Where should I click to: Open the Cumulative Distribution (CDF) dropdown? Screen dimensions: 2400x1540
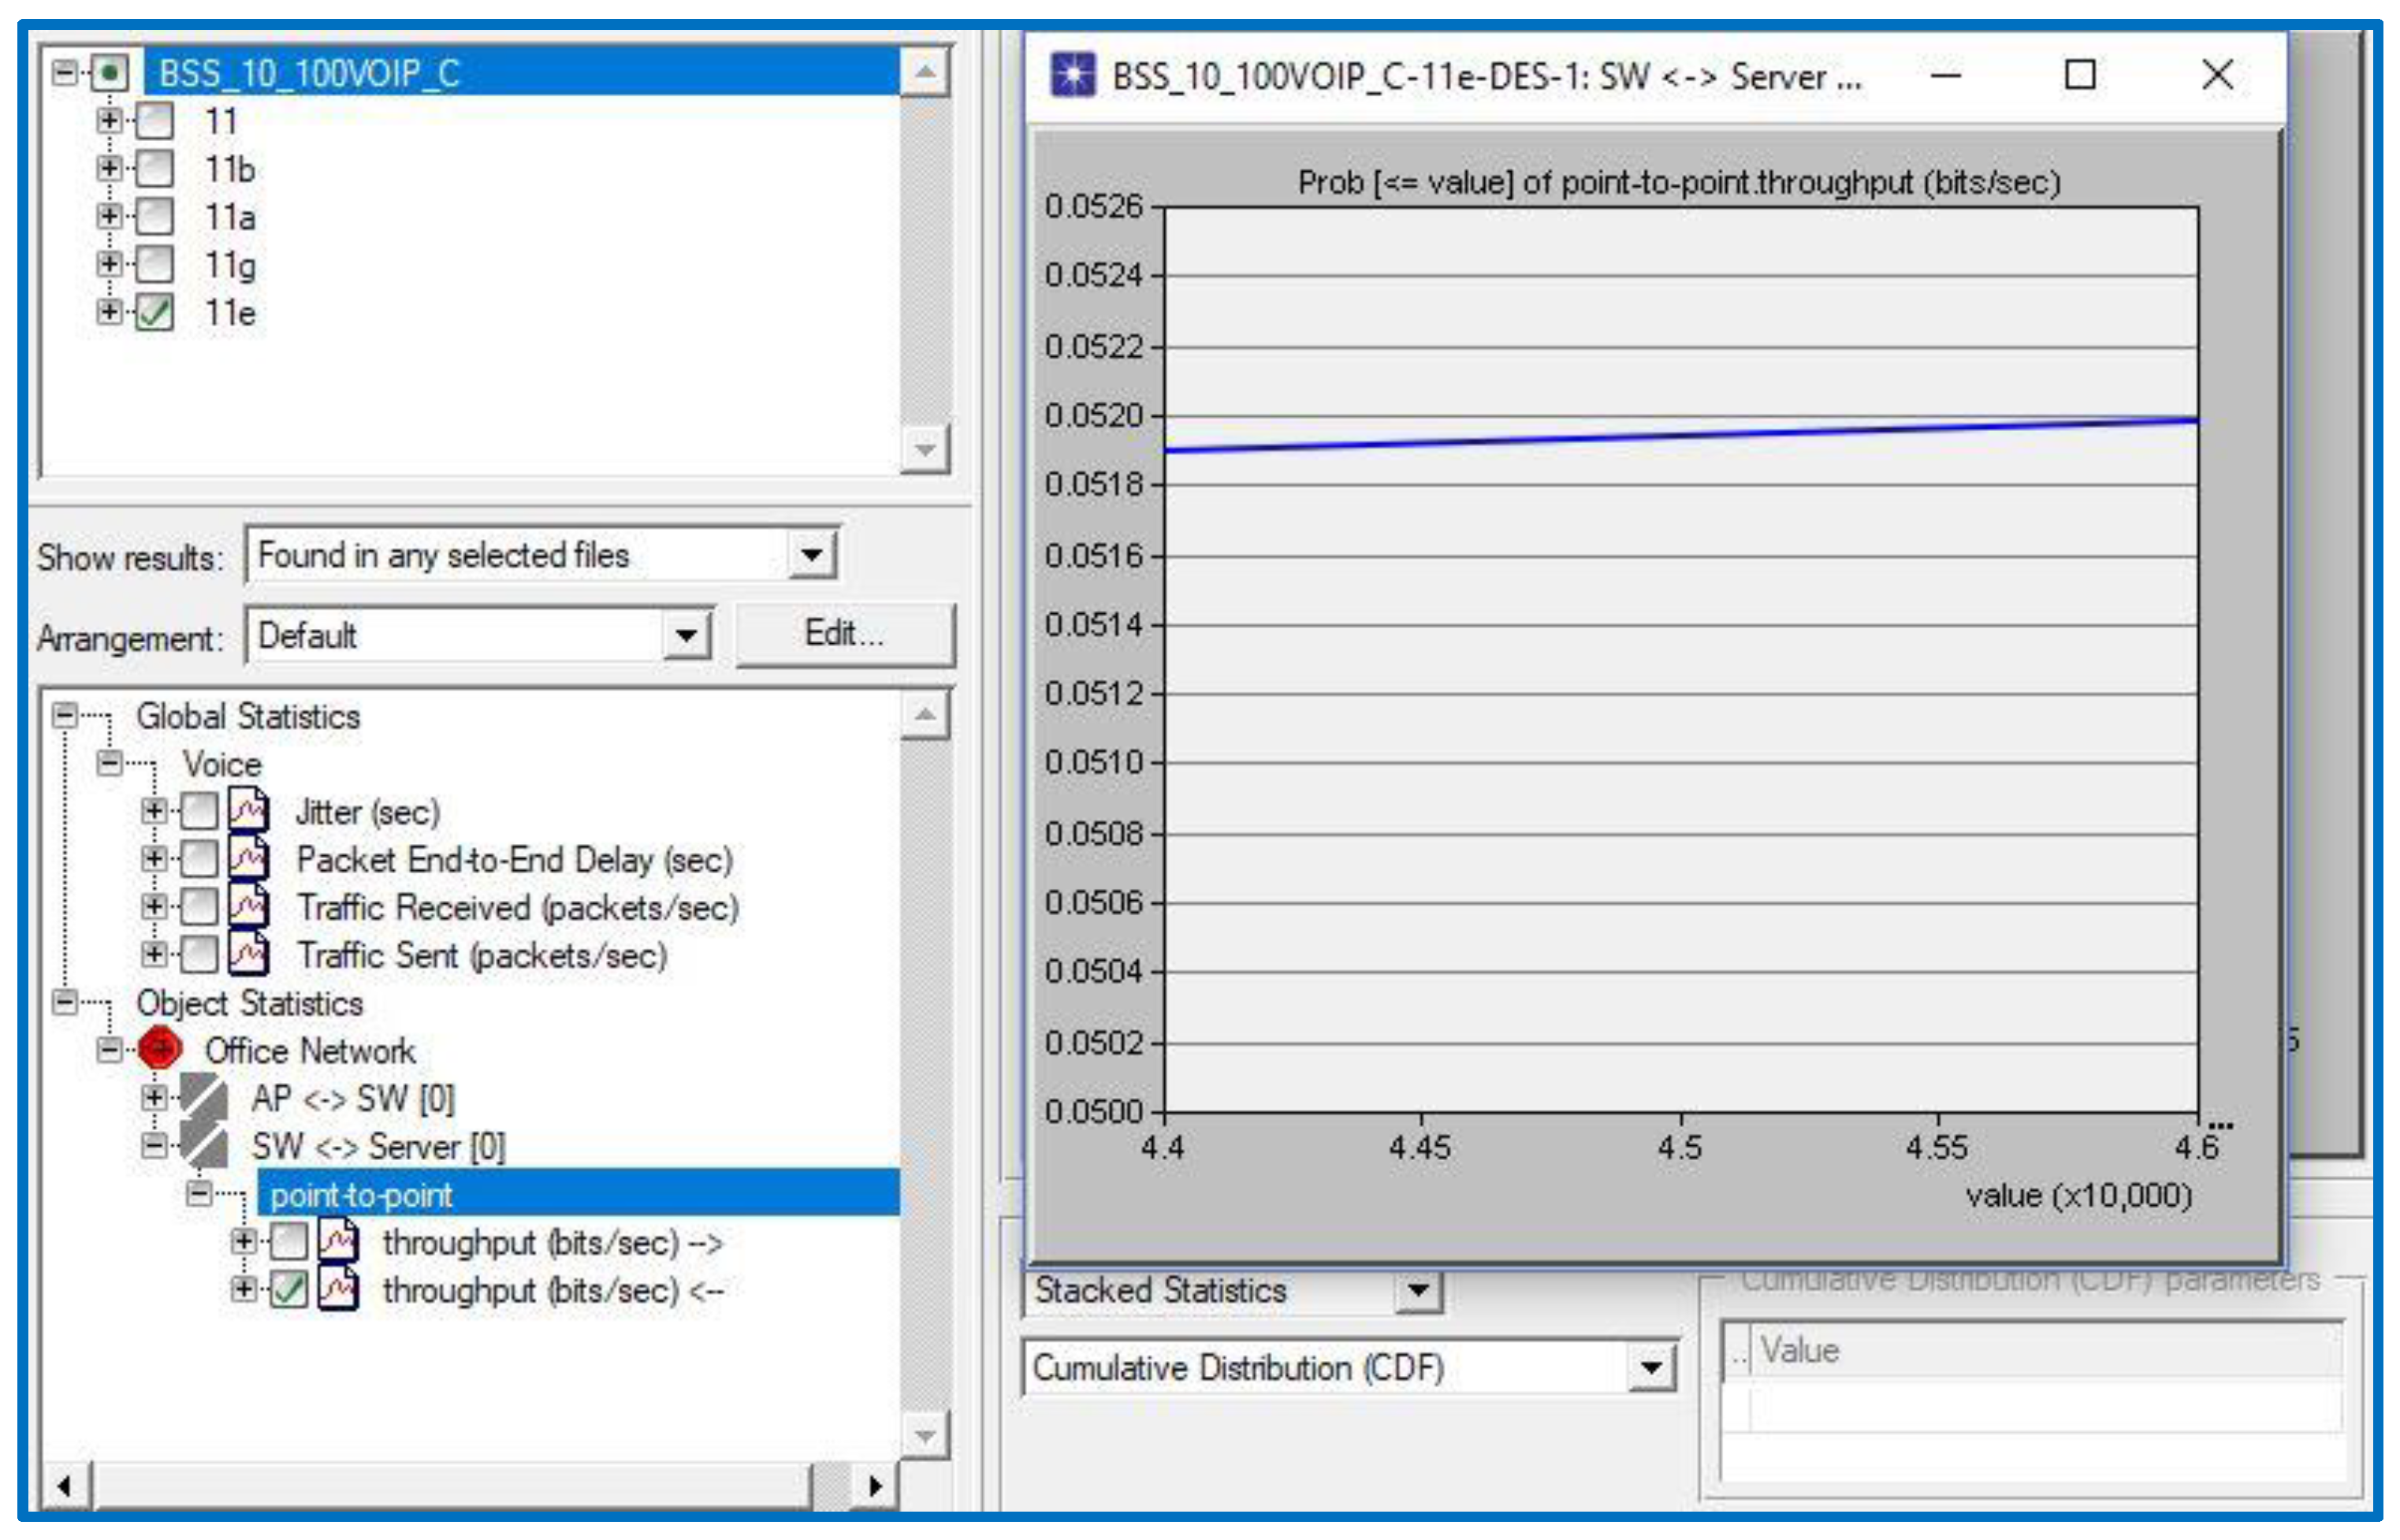tap(1651, 1368)
